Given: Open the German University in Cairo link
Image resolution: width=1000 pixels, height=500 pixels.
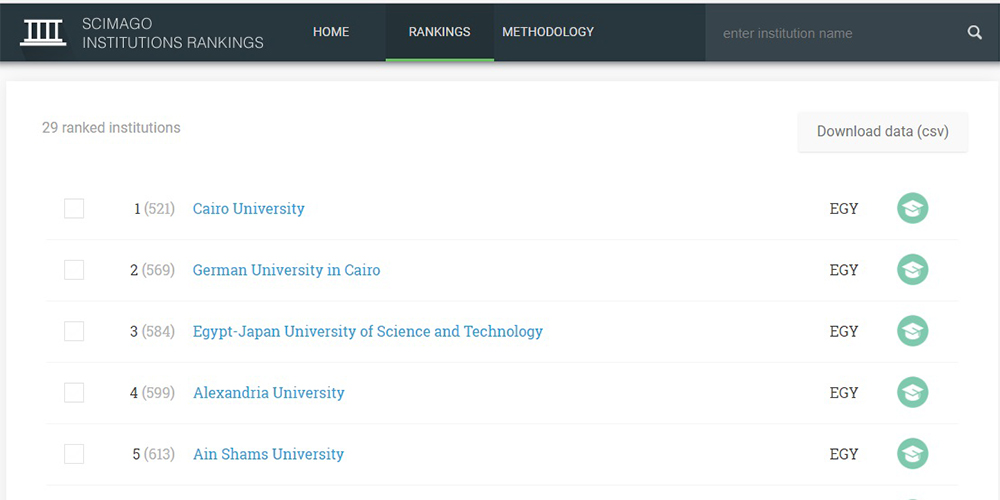Looking at the screenshot, I should (x=286, y=270).
